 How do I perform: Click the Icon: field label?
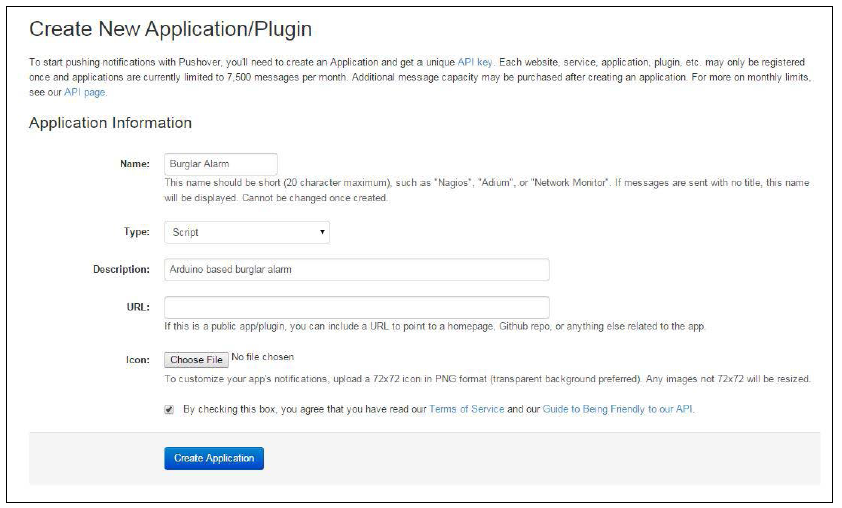click(x=138, y=360)
